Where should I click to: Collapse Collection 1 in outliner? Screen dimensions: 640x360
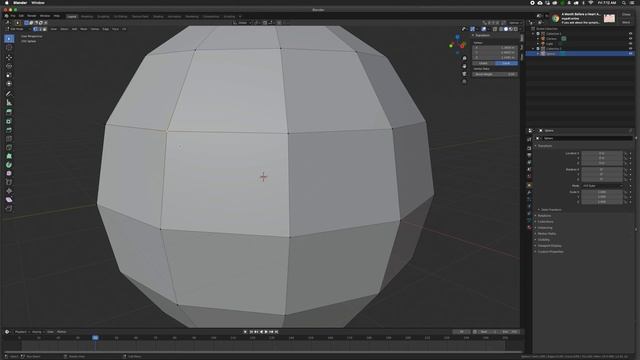(533, 34)
